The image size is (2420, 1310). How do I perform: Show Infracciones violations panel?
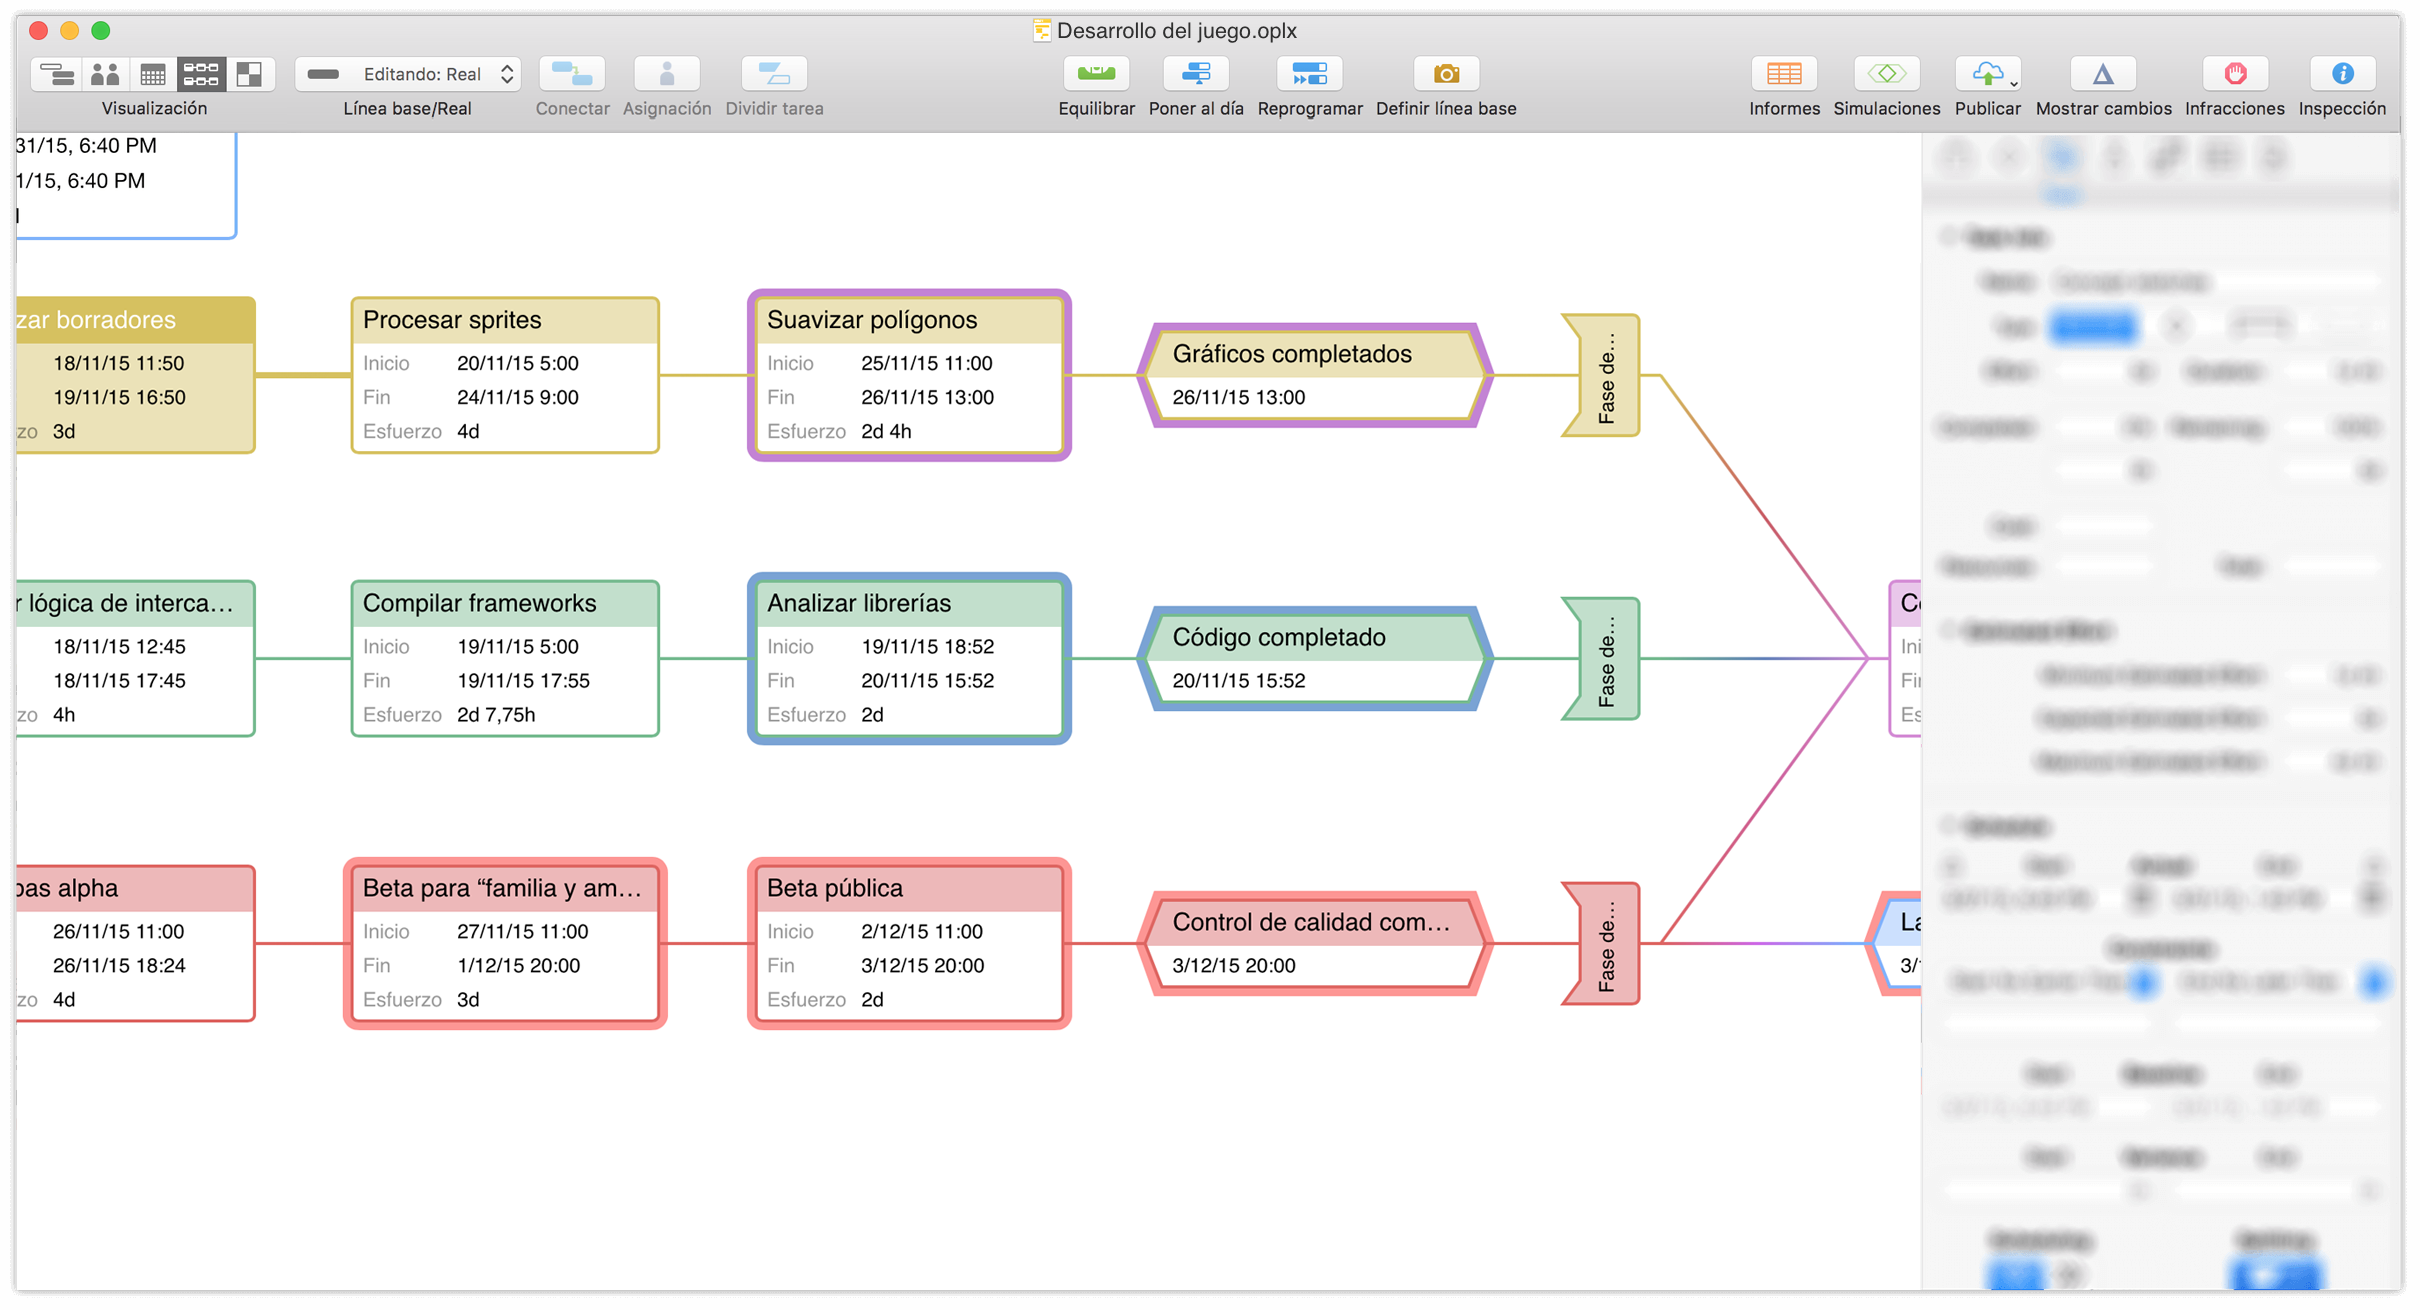(x=2234, y=74)
